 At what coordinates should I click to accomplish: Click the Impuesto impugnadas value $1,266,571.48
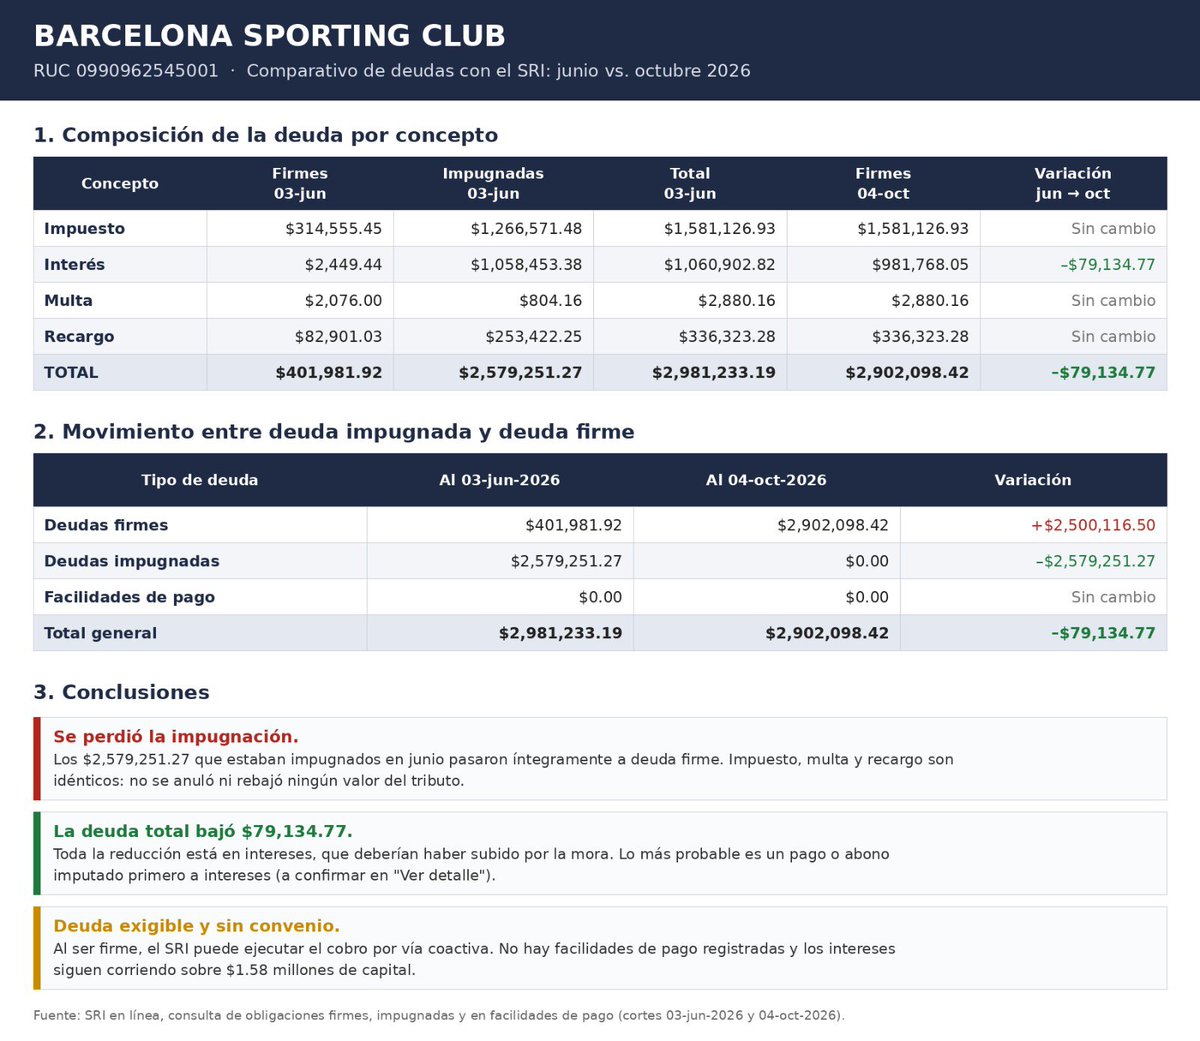527,229
